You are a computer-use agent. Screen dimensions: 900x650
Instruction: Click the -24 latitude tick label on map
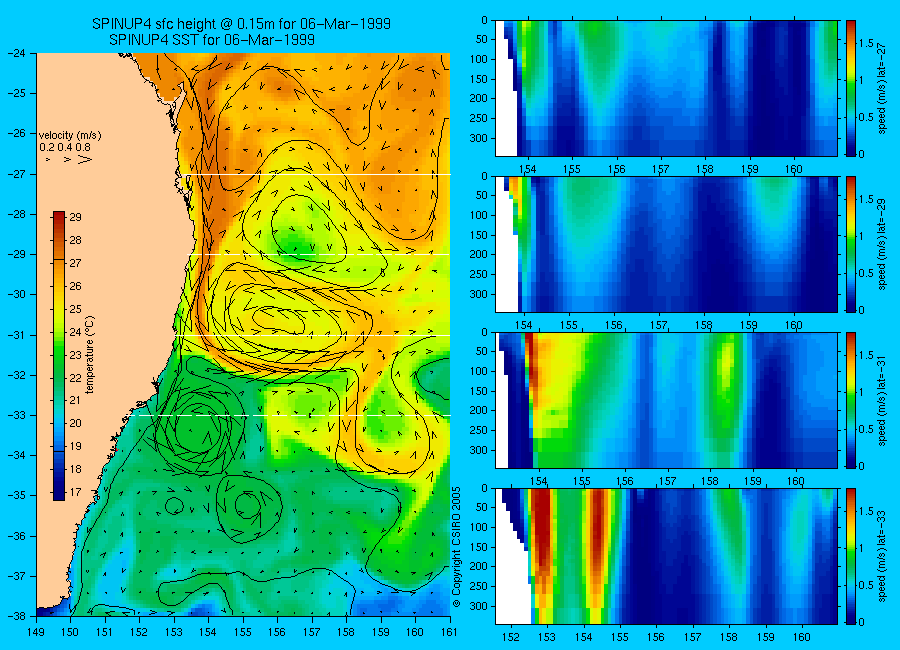tap(17, 53)
